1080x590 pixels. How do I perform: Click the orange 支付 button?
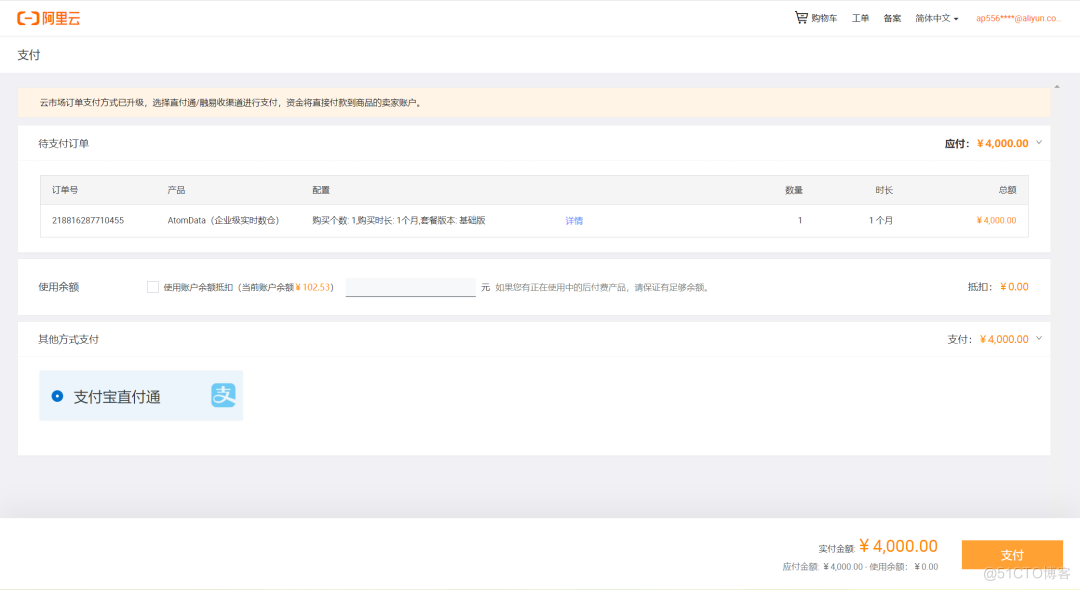coord(1012,555)
